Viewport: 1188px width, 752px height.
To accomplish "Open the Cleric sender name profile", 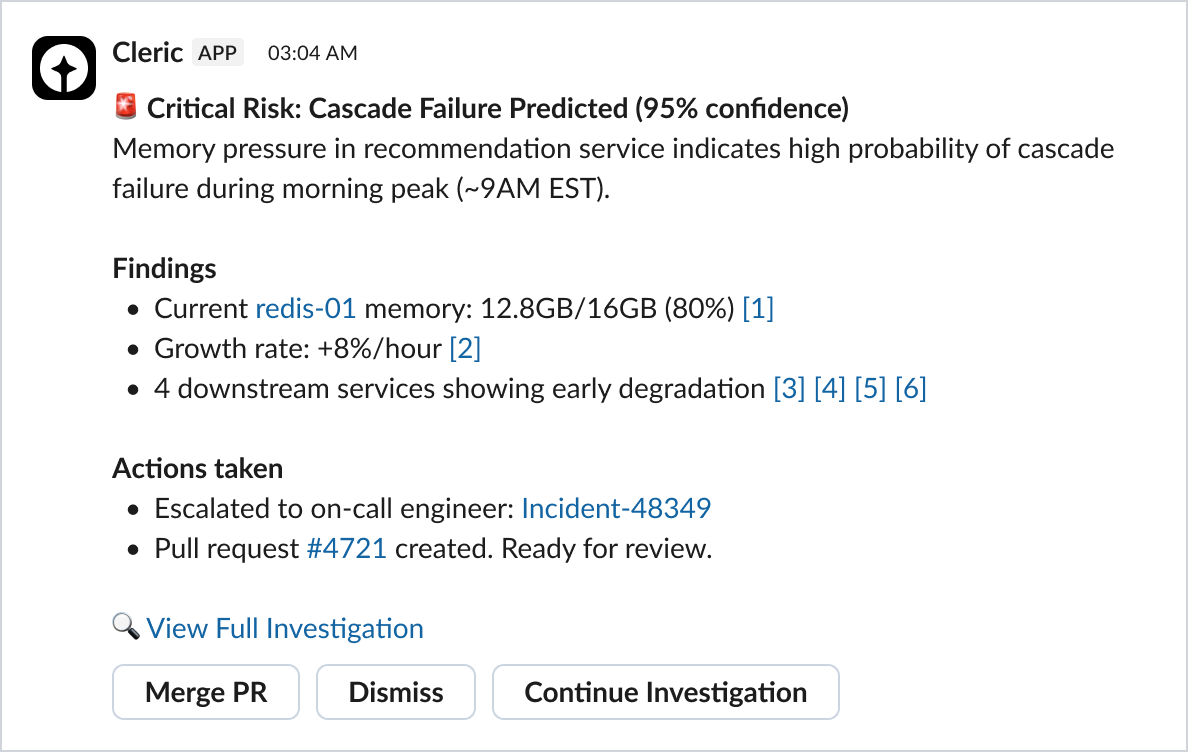I will 147,52.
